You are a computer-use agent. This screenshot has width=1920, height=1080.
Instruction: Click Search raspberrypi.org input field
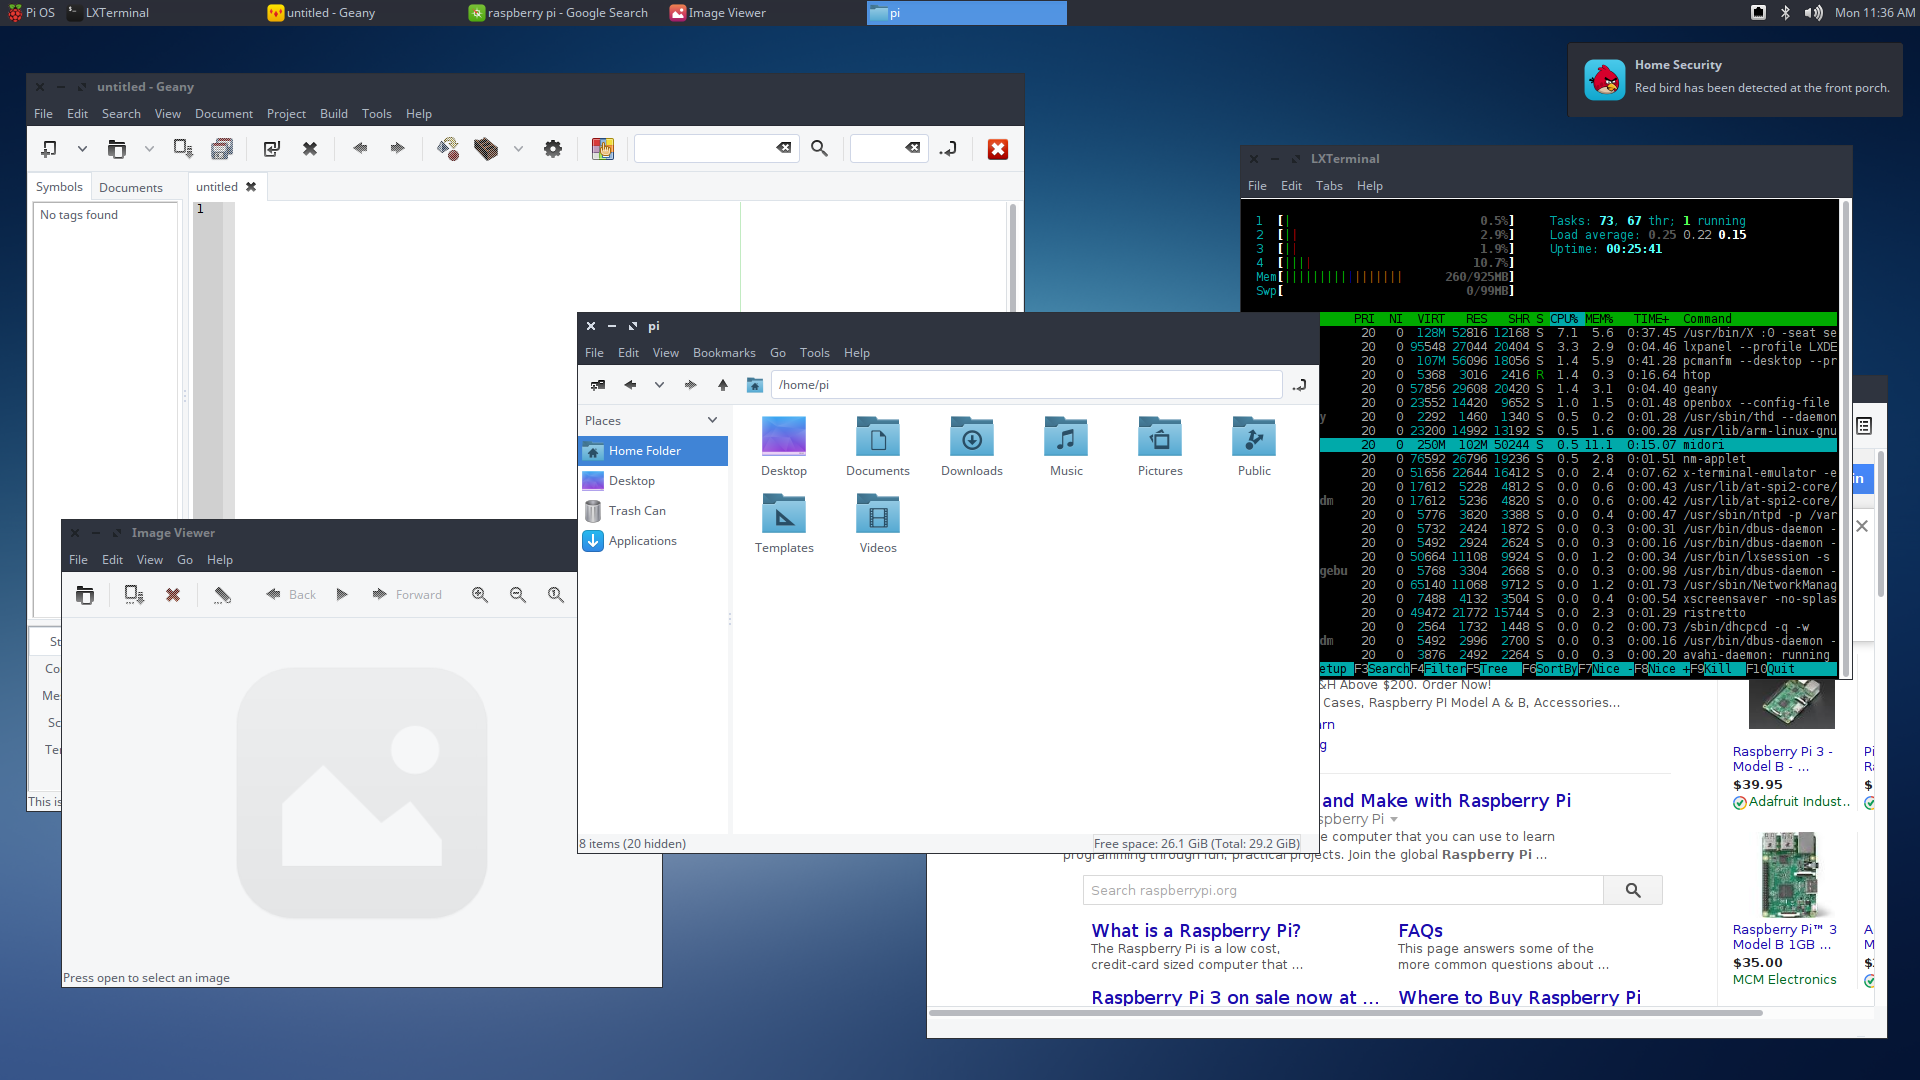pos(1343,891)
